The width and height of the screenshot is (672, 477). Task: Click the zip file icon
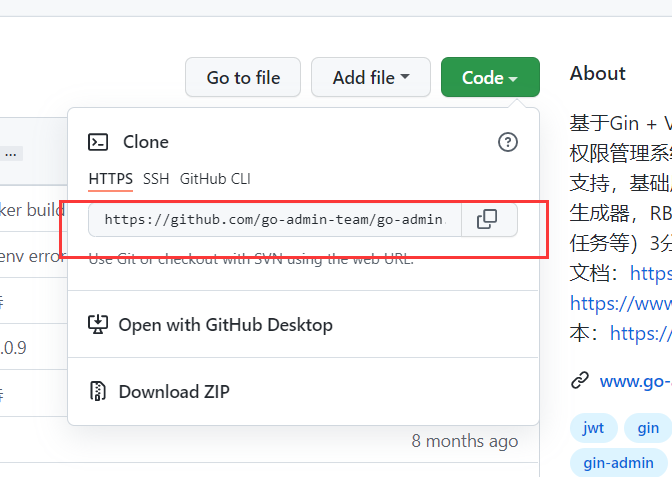click(x=98, y=391)
